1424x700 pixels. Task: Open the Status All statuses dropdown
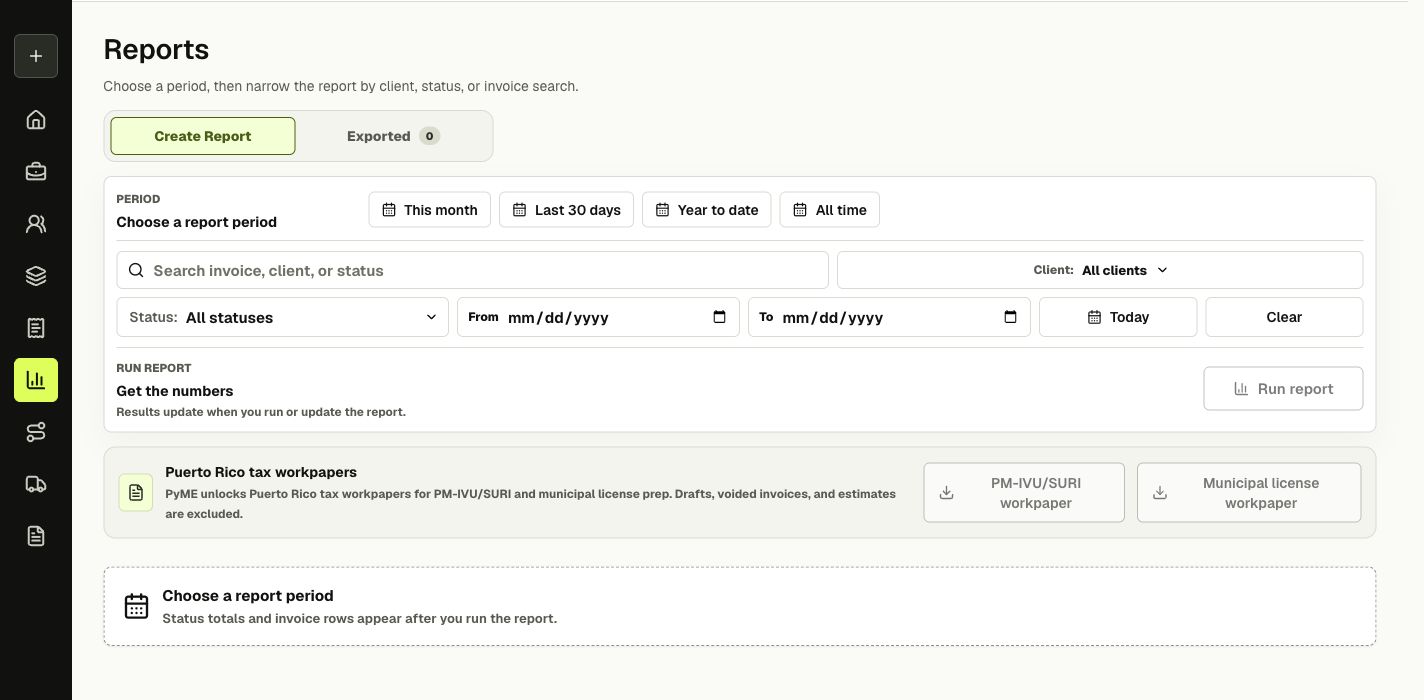click(283, 317)
